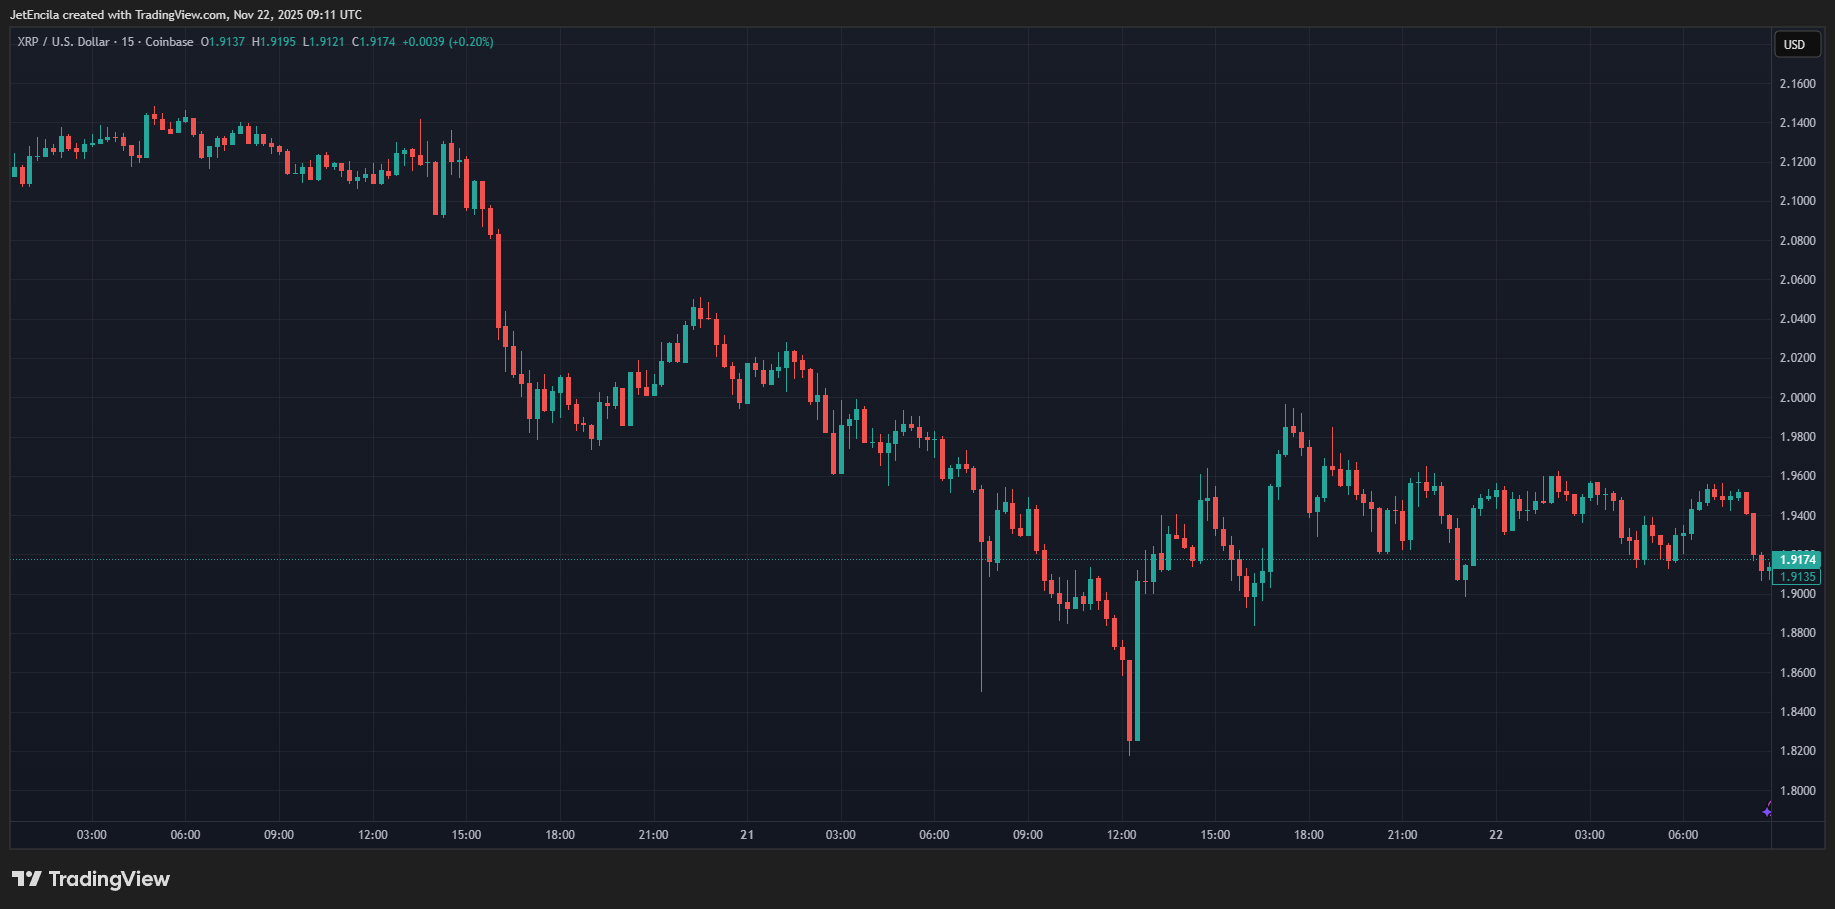Open the 15-minute interval selector in the legend

[128, 42]
